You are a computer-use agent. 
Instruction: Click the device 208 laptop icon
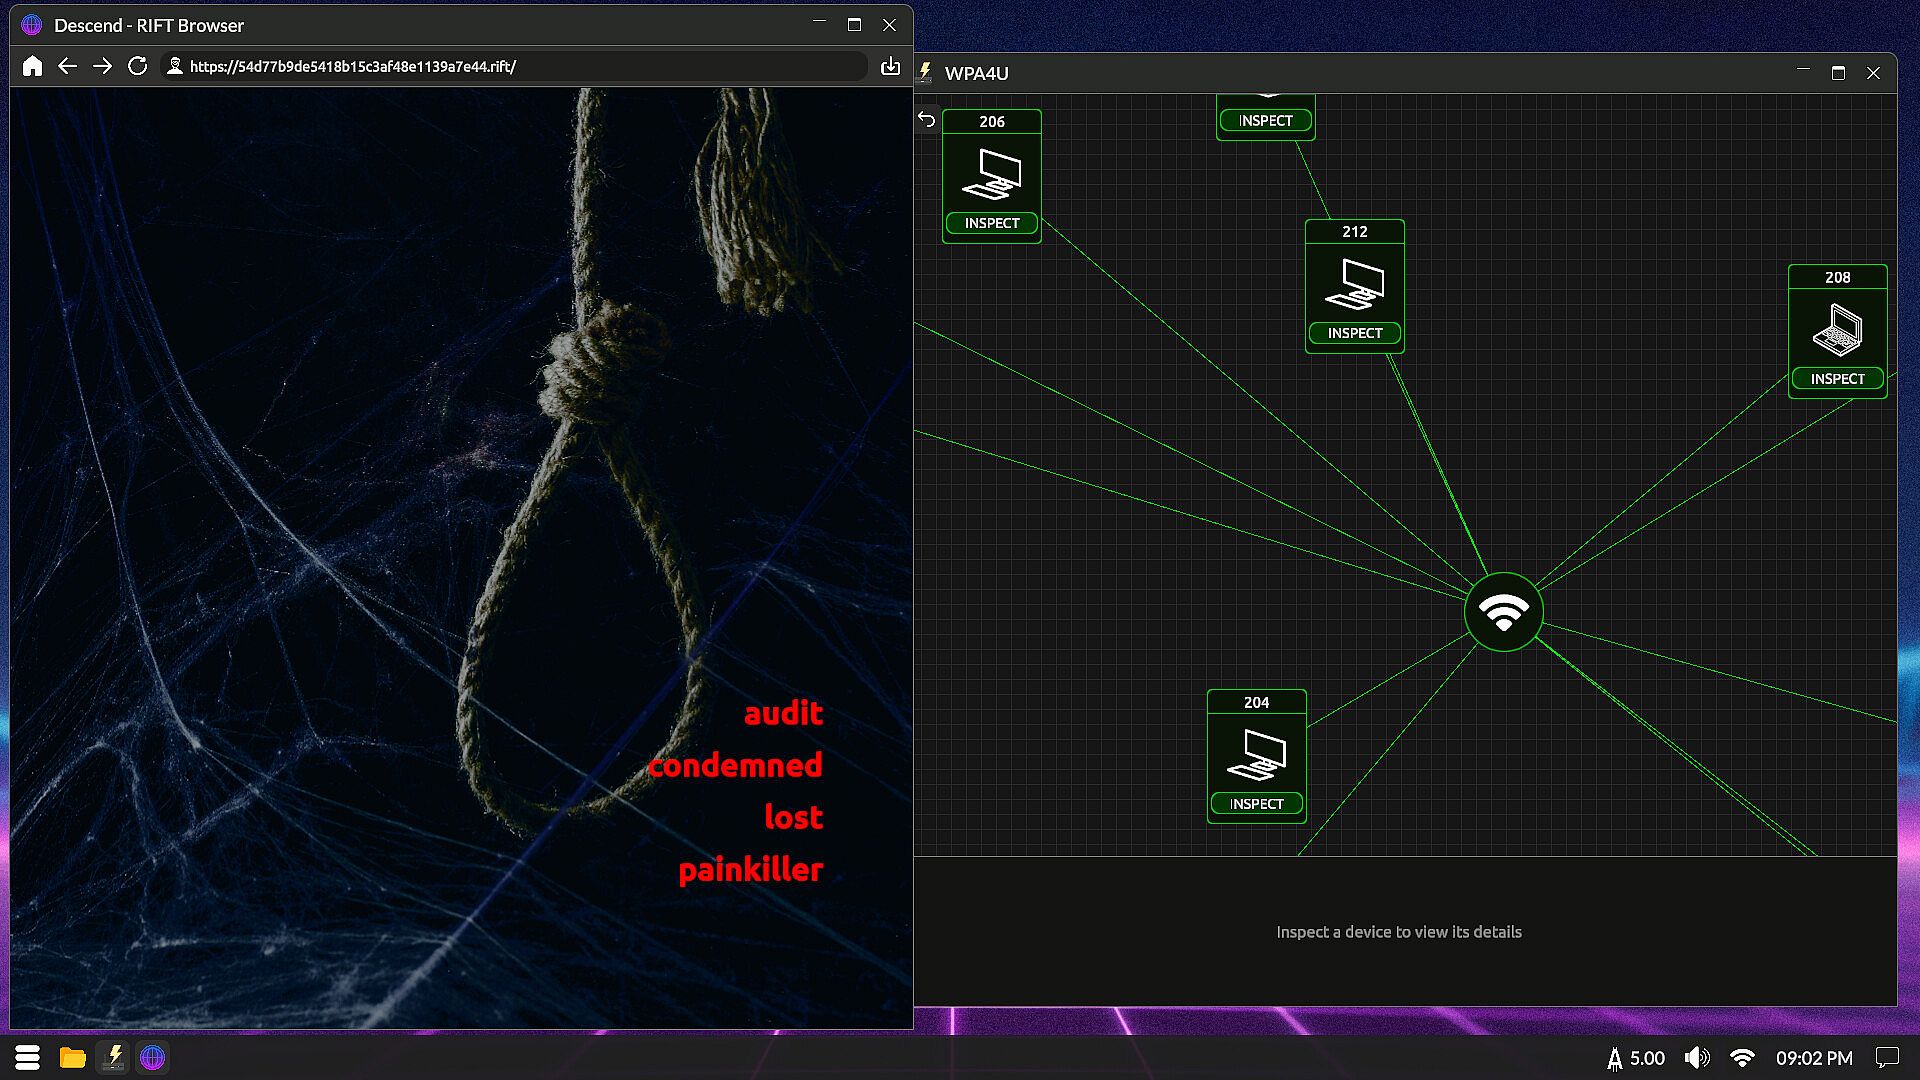(x=1837, y=329)
